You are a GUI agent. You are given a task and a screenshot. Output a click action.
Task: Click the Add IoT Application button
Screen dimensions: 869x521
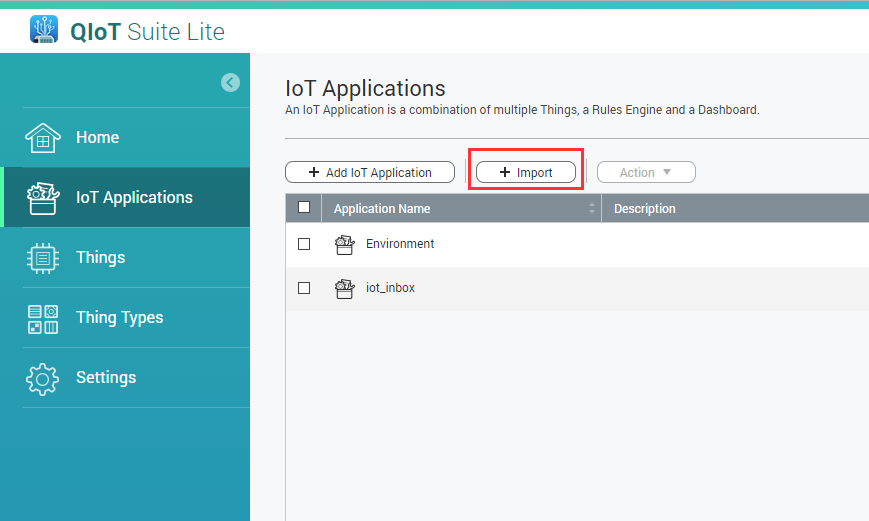370,172
